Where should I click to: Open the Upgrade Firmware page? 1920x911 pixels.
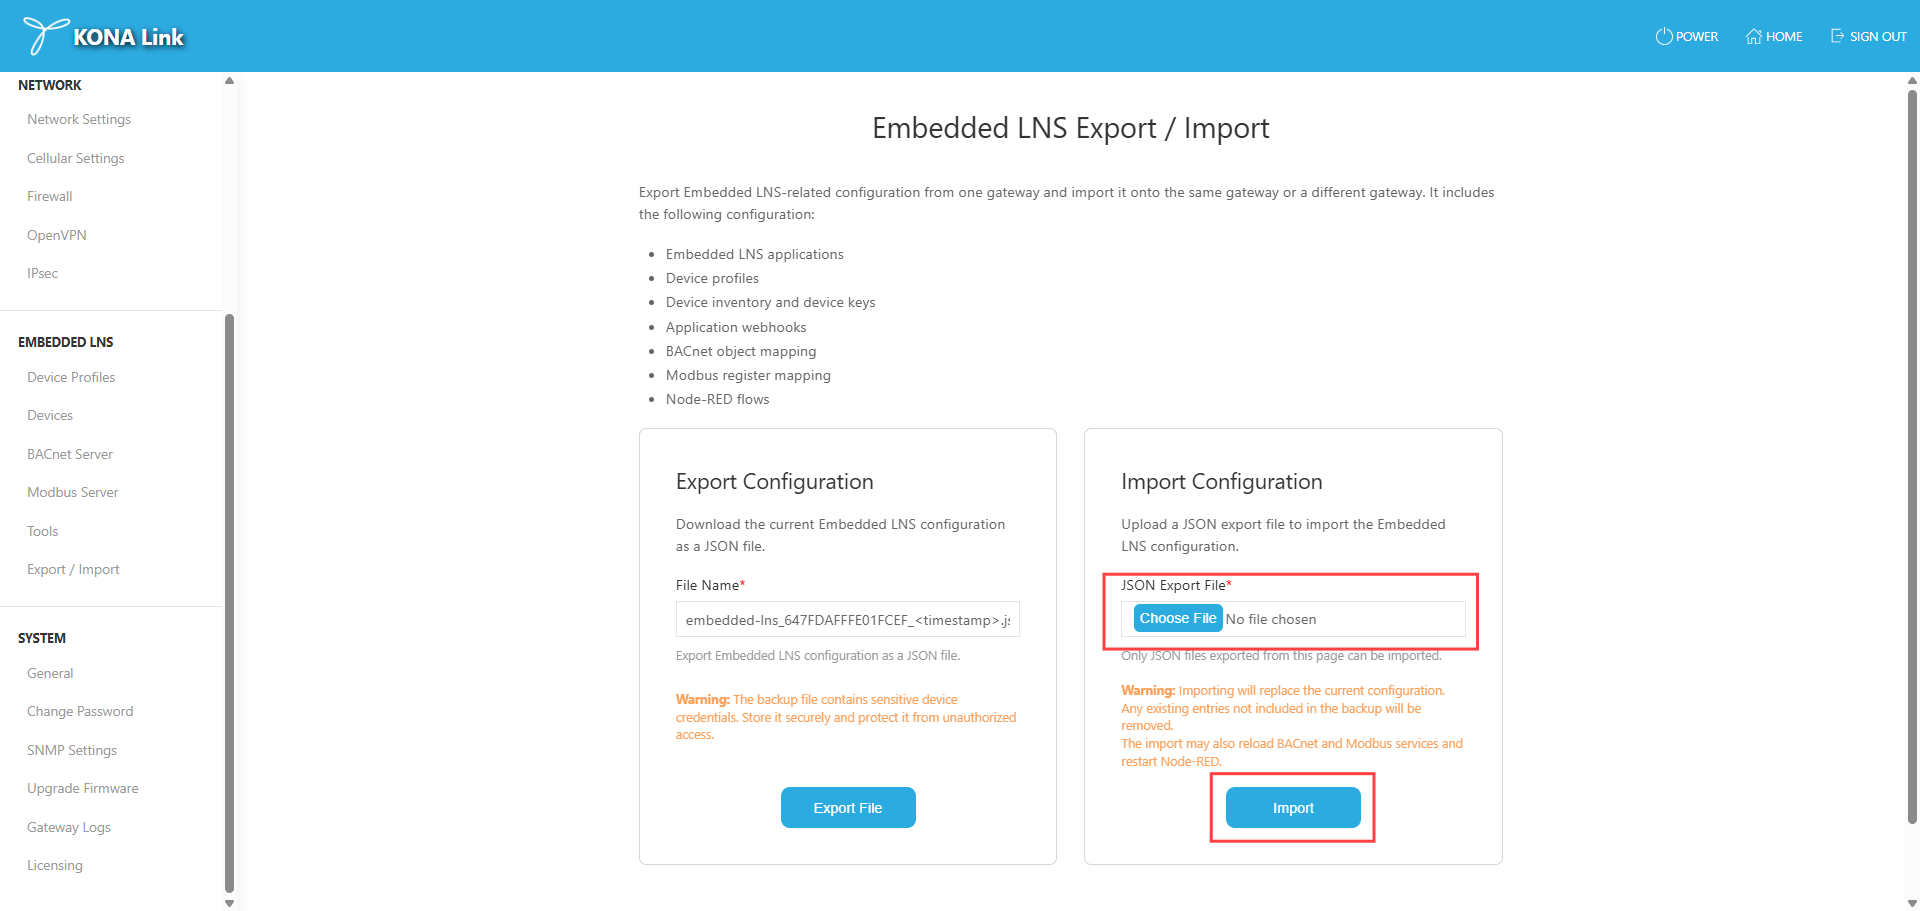pyautogui.click(x=83, y=788)
